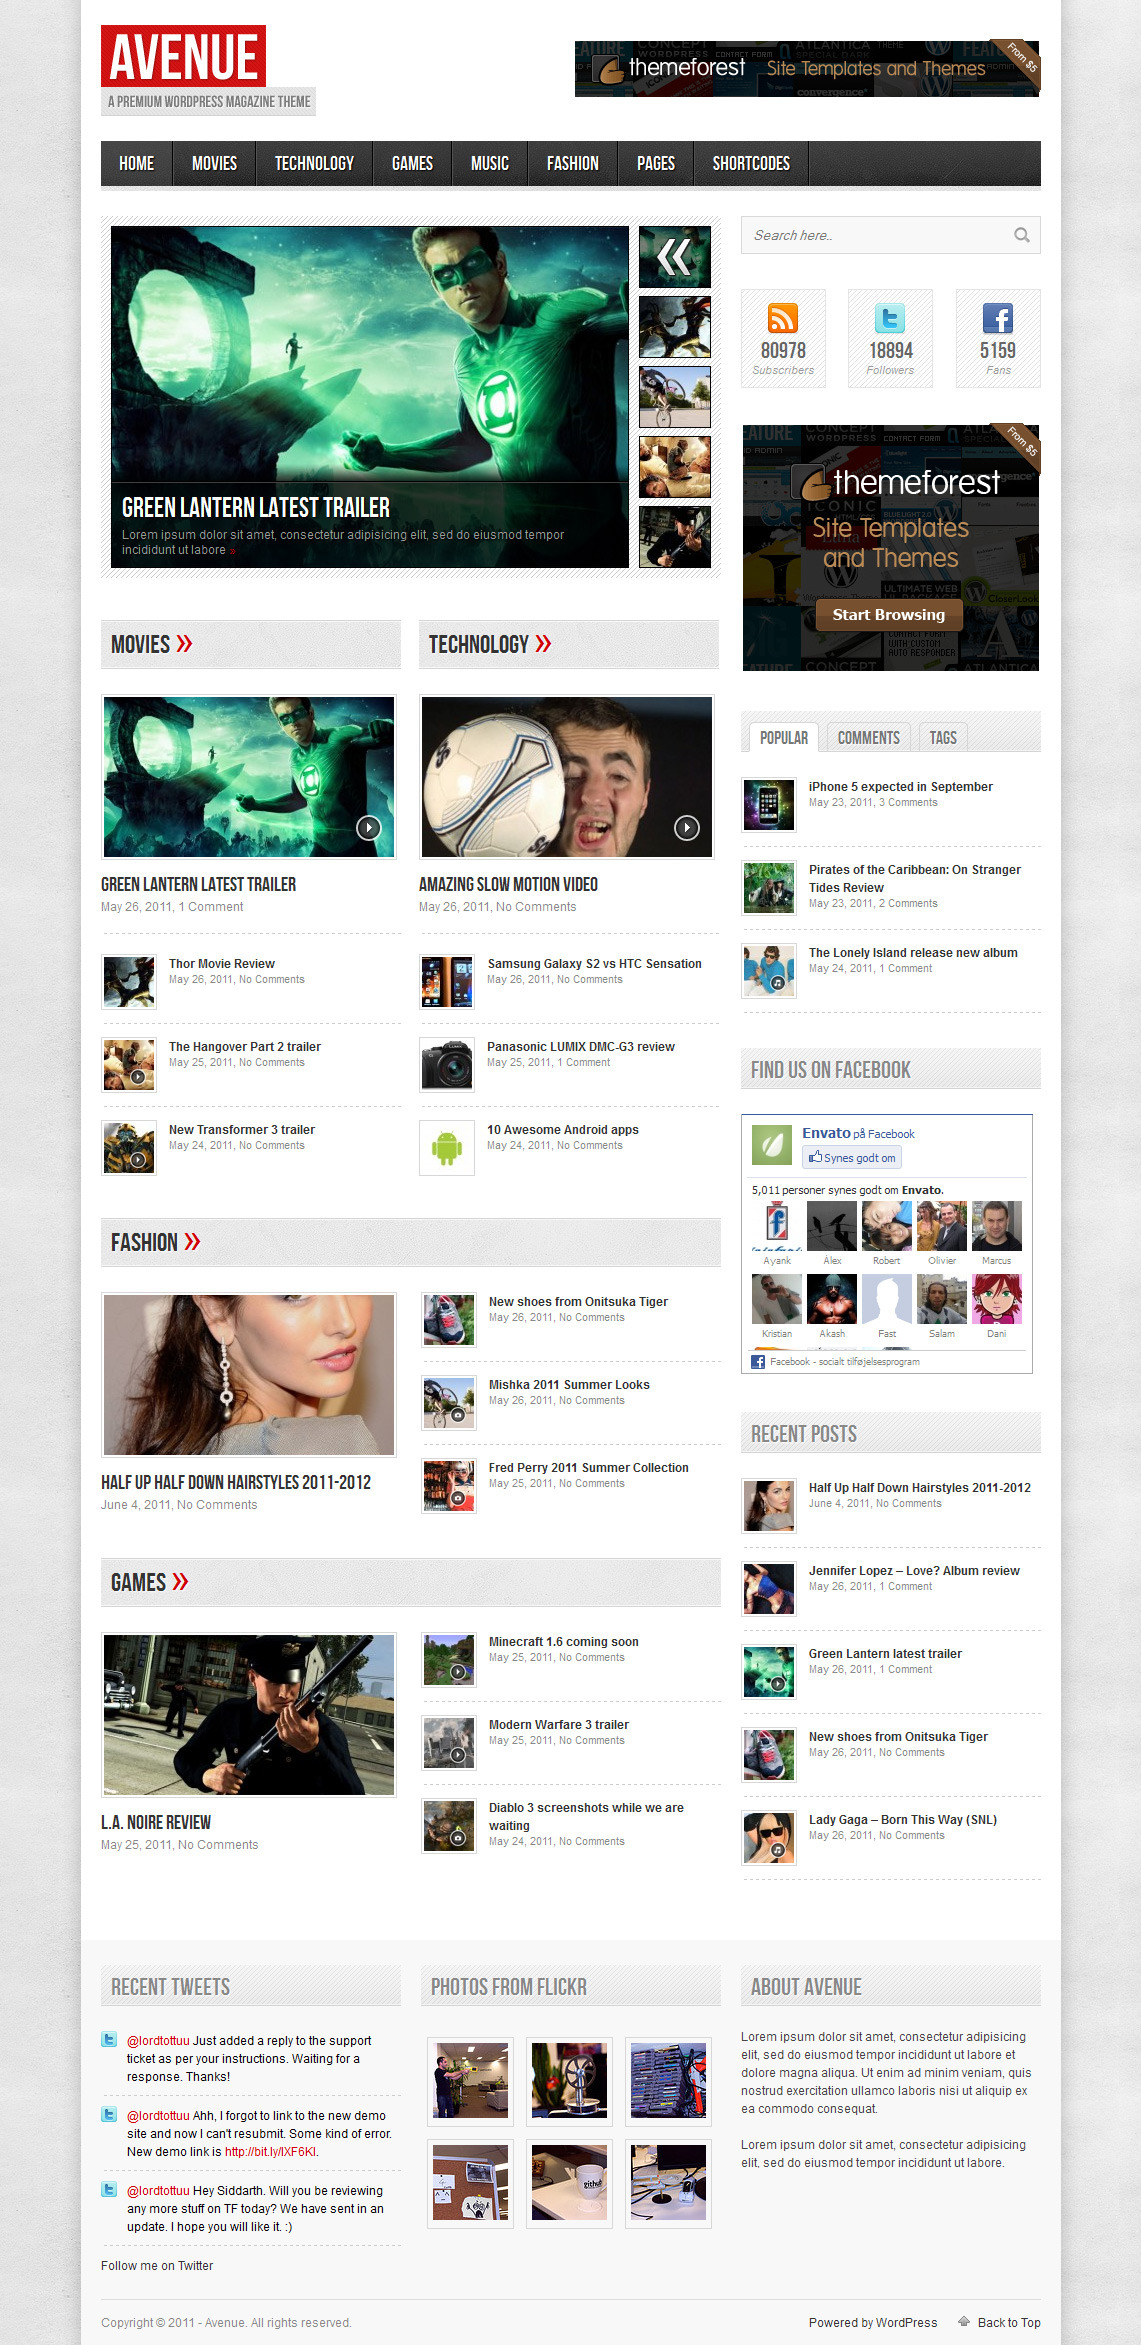Open the Pages menu item
Viewport: 1141px width, 2345px height.
click(x=656, y=163)
